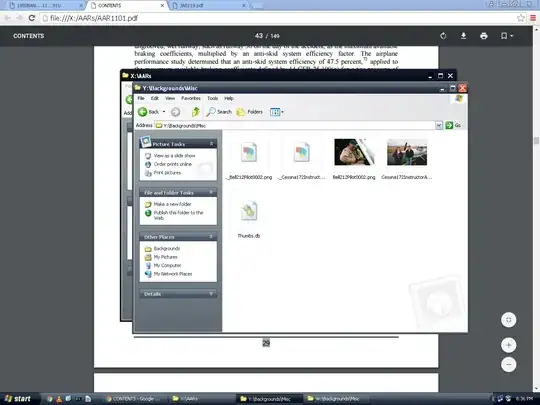Open the Windows Start menu
The height and width of the screenshot is (405, 540).
pos(18,398)
